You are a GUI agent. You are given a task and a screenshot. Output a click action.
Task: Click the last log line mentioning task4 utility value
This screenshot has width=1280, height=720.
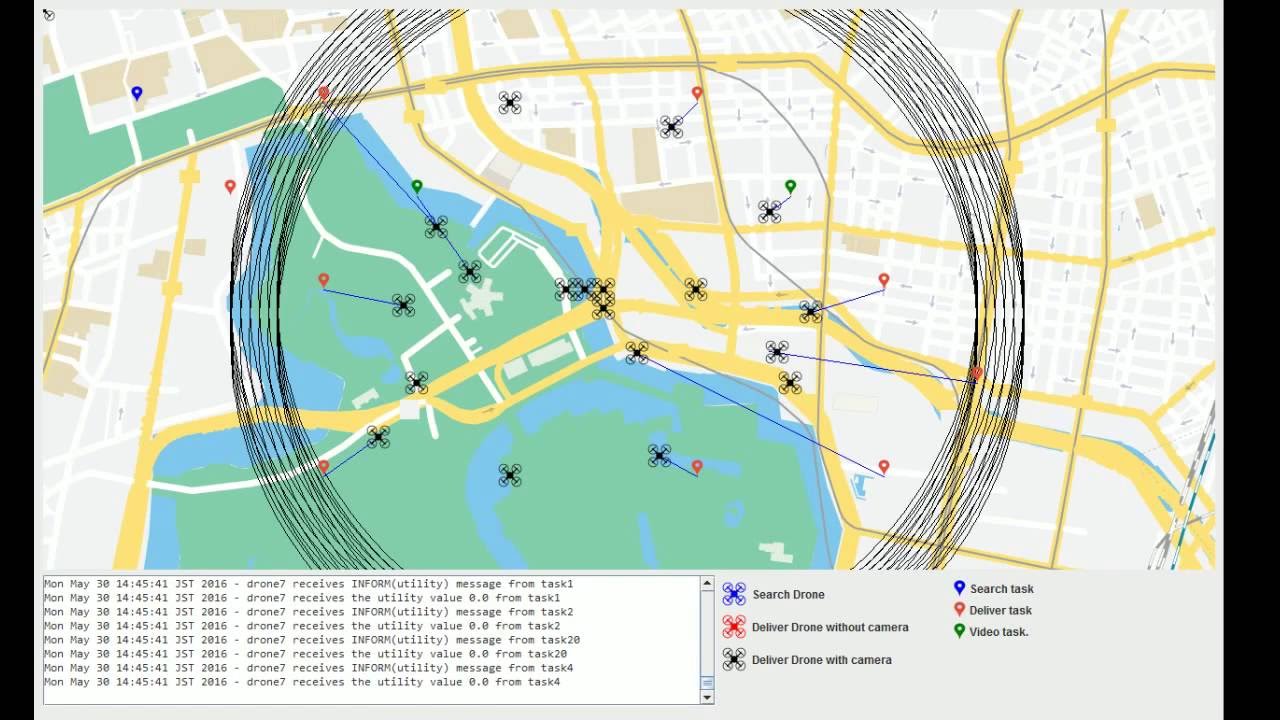pyautogui.click(x=302, y=682)
